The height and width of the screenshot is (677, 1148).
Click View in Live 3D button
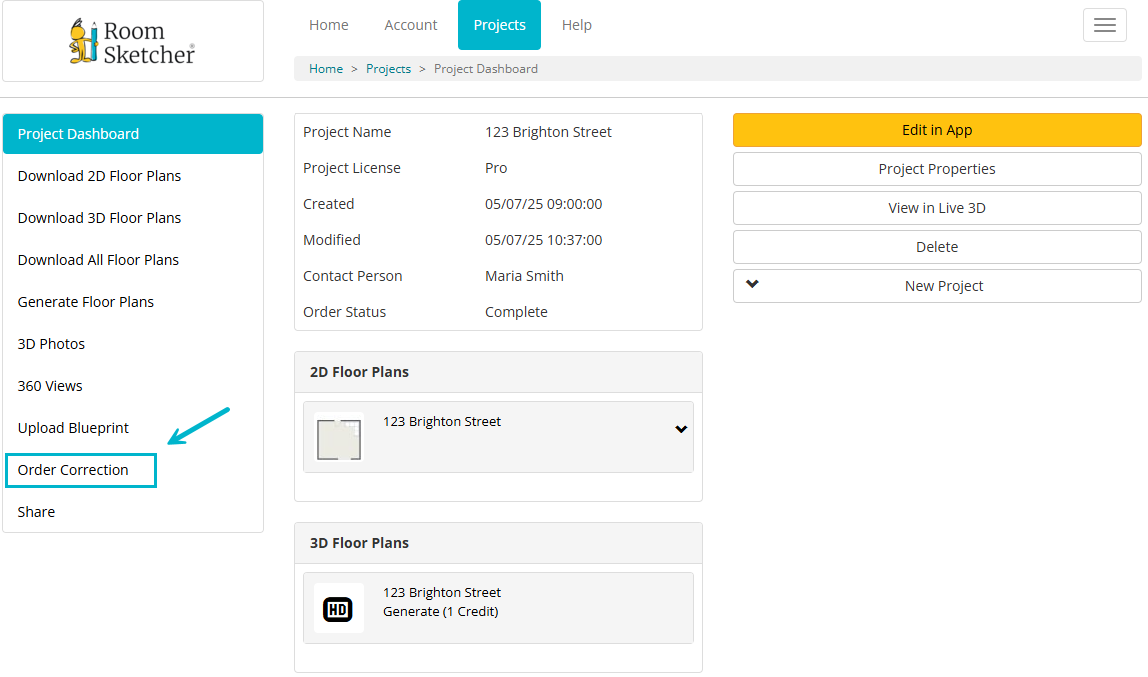pyautogui.click(x=936, y=208)
